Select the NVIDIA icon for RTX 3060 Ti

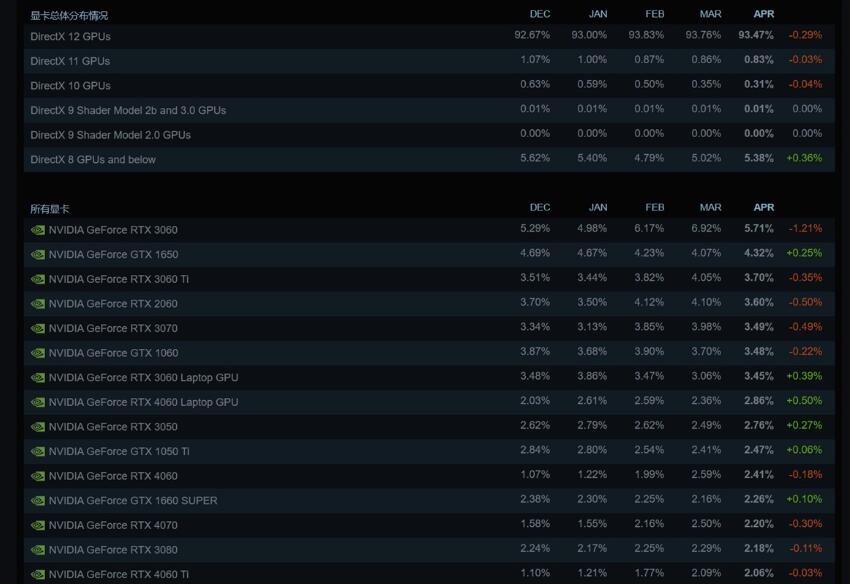38,279
